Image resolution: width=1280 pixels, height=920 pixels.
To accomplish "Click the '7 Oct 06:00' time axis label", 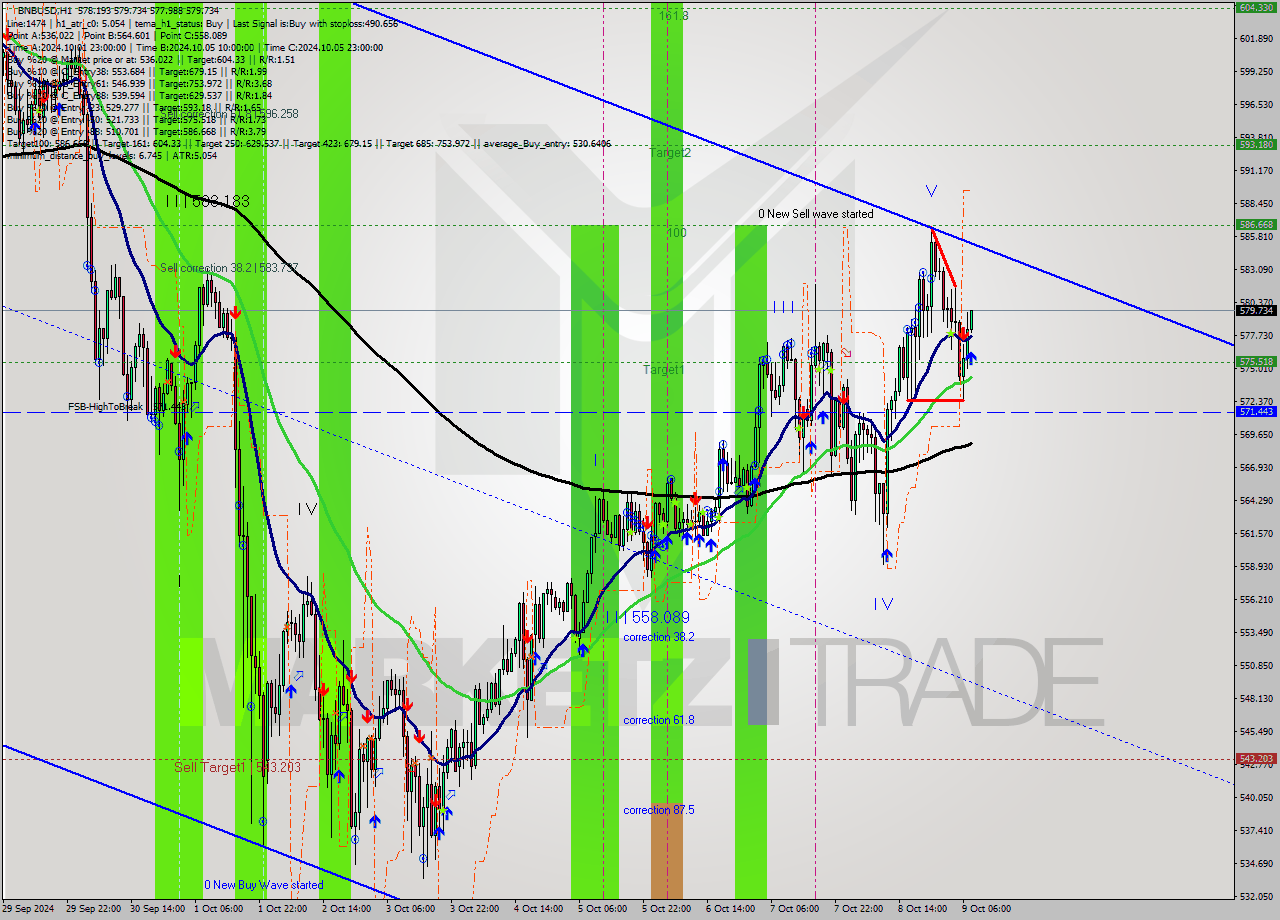I will point(794,909).
